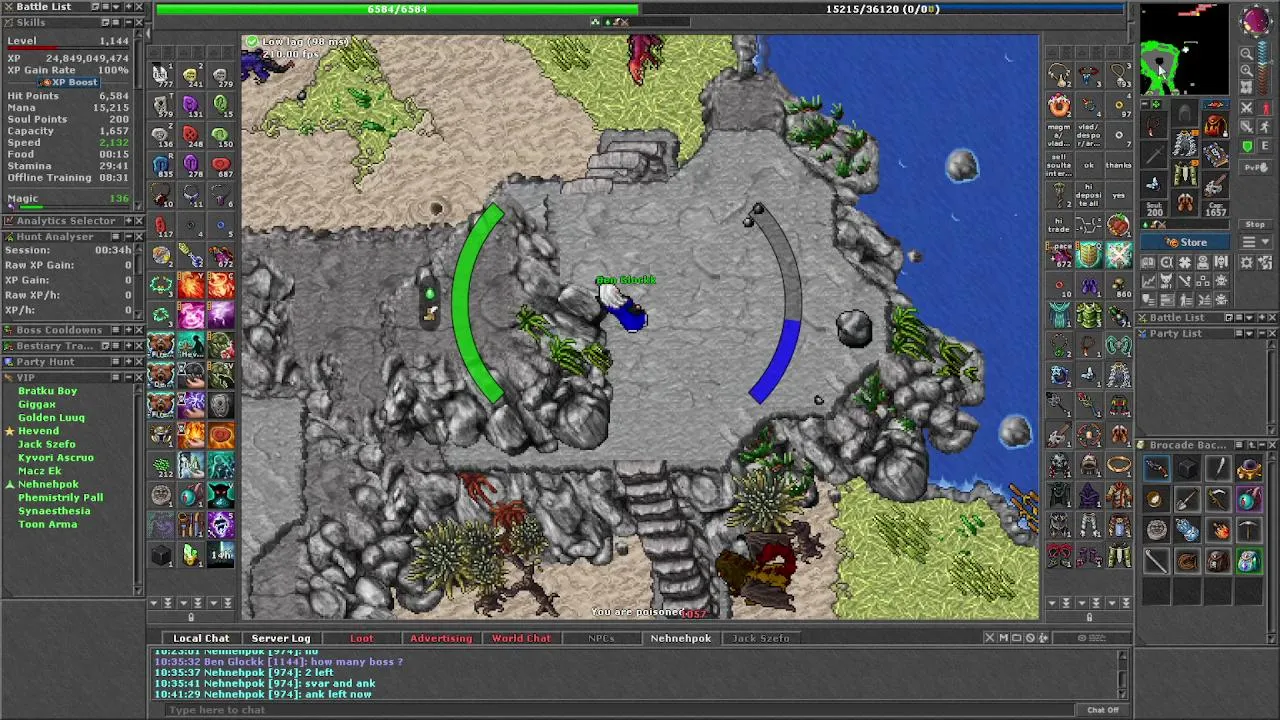Click the shovel in Brocade Backpack
This screenshot has height=720, width=1280.
pyautogui.click(x=1186, y=500)
